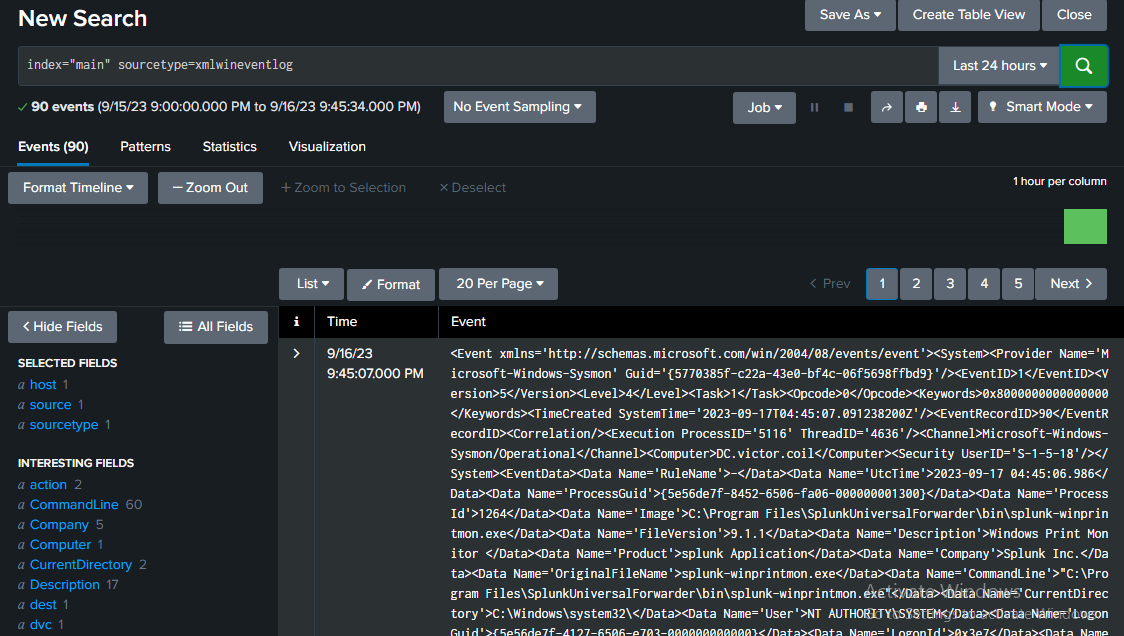Open the 20 Per Page dropdown

(x=498, y=284)
